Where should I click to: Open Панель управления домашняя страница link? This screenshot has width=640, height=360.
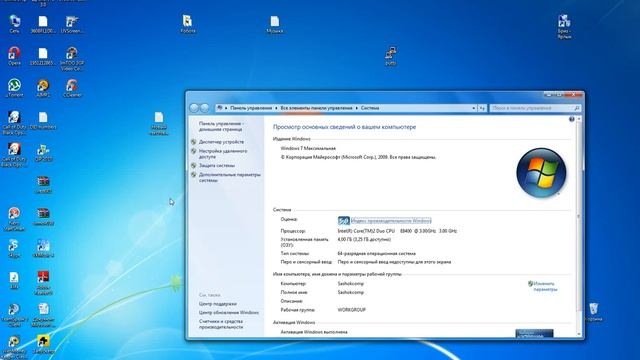(221, 126)
